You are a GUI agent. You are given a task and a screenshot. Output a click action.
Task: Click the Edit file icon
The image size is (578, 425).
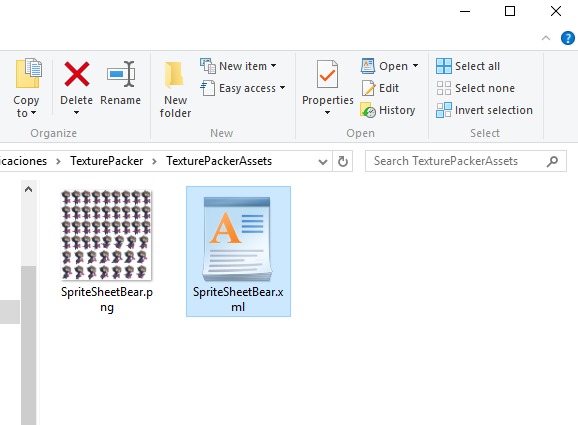368,88
